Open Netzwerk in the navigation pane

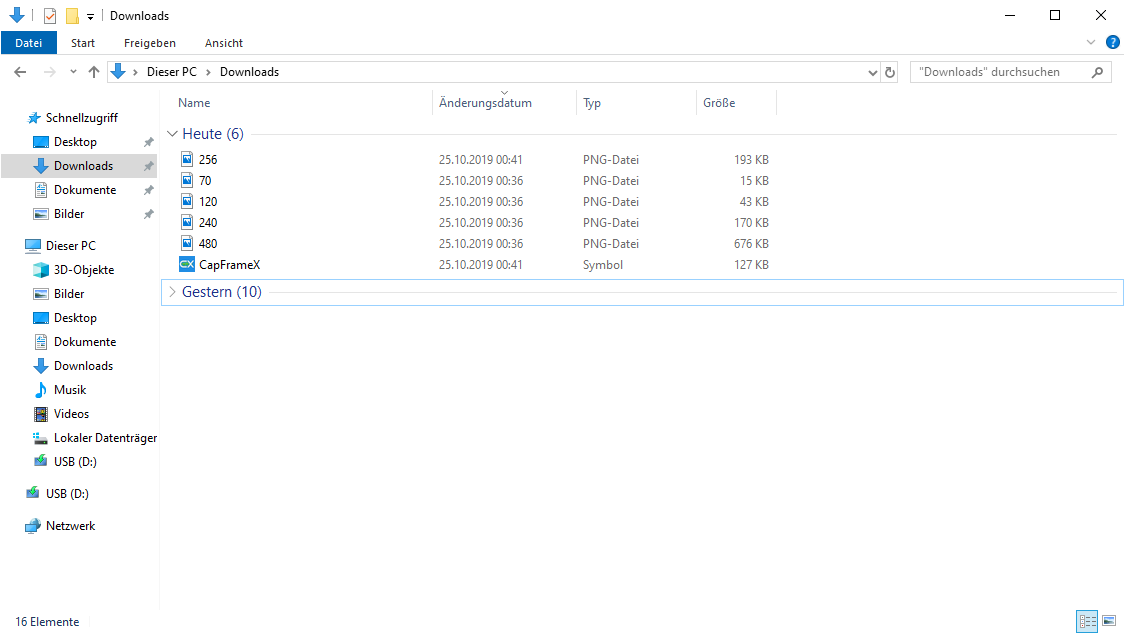pos(70,526)
